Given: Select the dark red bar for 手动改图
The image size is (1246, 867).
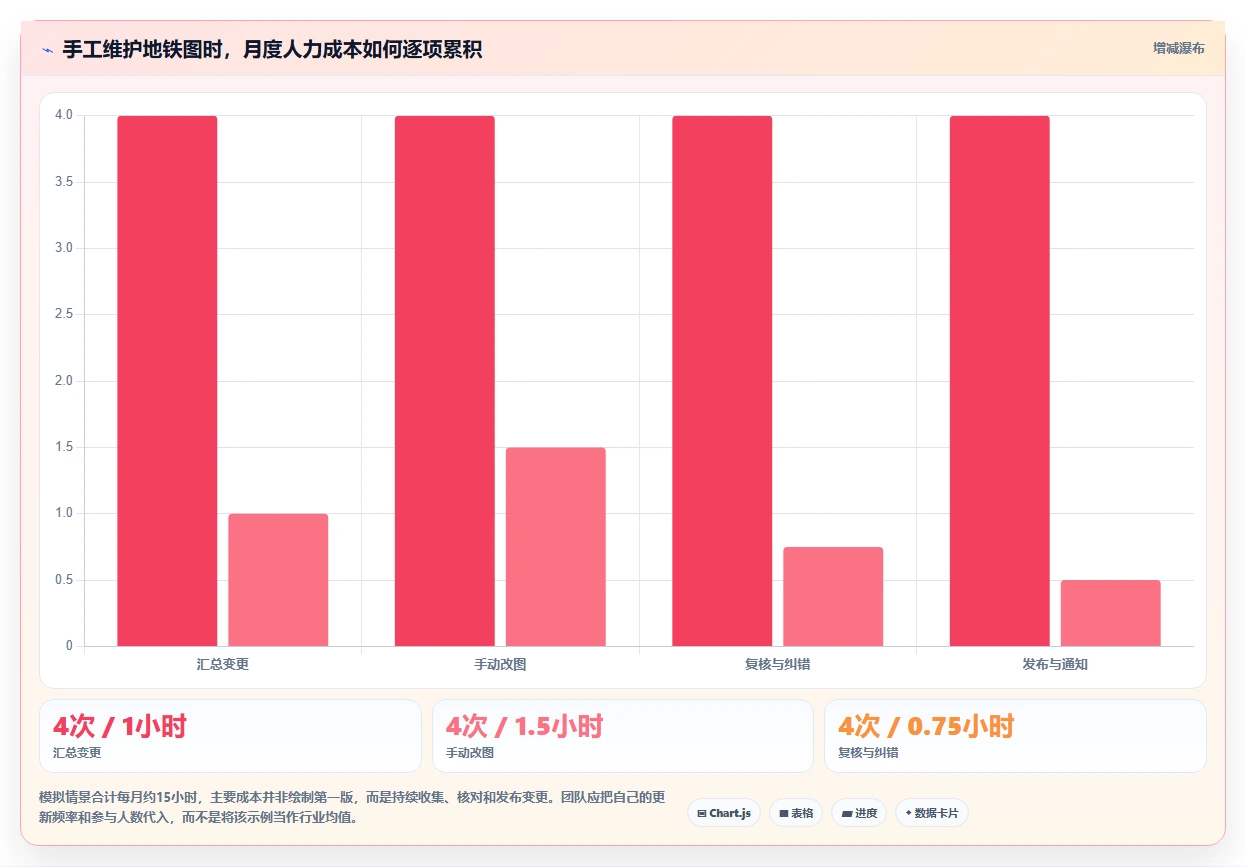Looking at the screenshot, I should click(x=444, y=381).
